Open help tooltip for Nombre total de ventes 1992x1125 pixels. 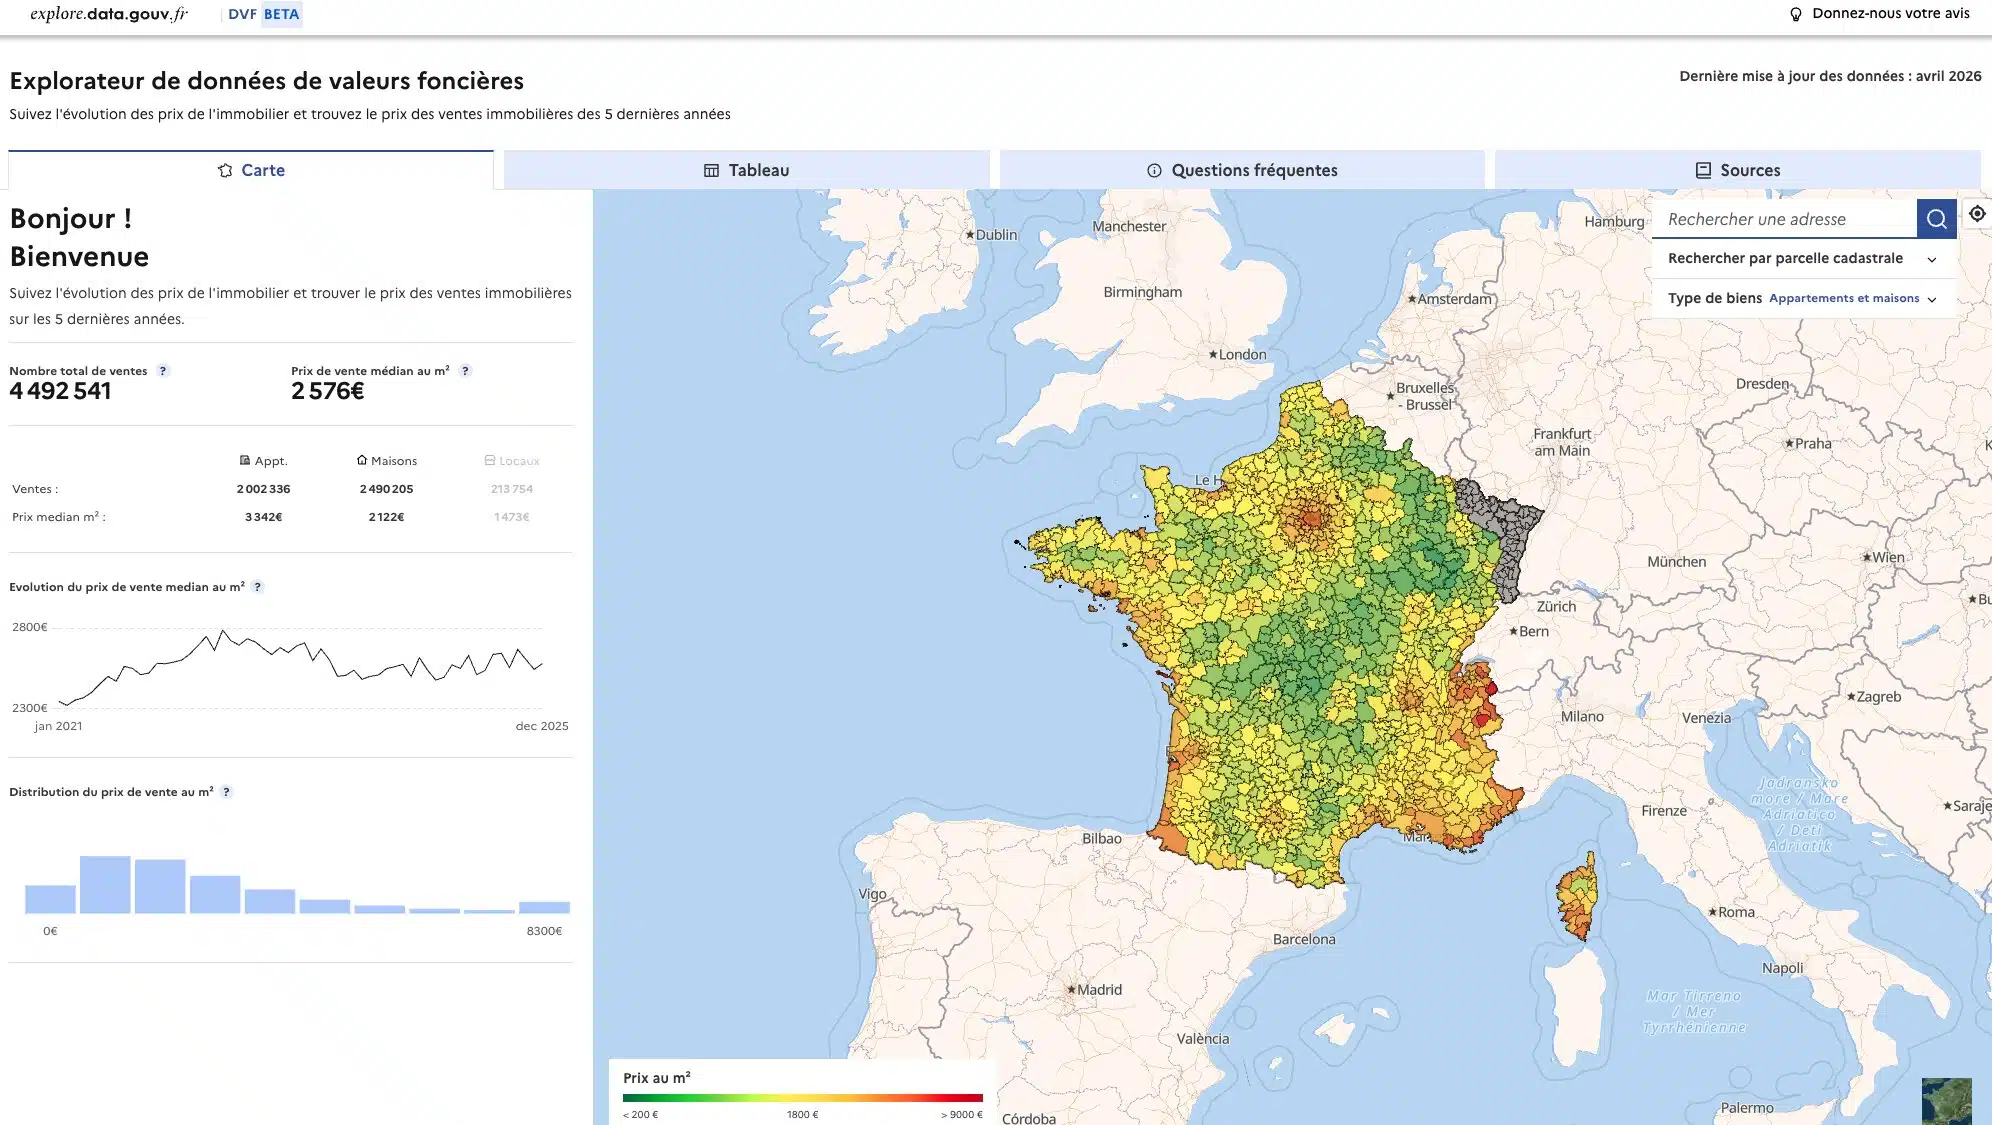[163, 371]
